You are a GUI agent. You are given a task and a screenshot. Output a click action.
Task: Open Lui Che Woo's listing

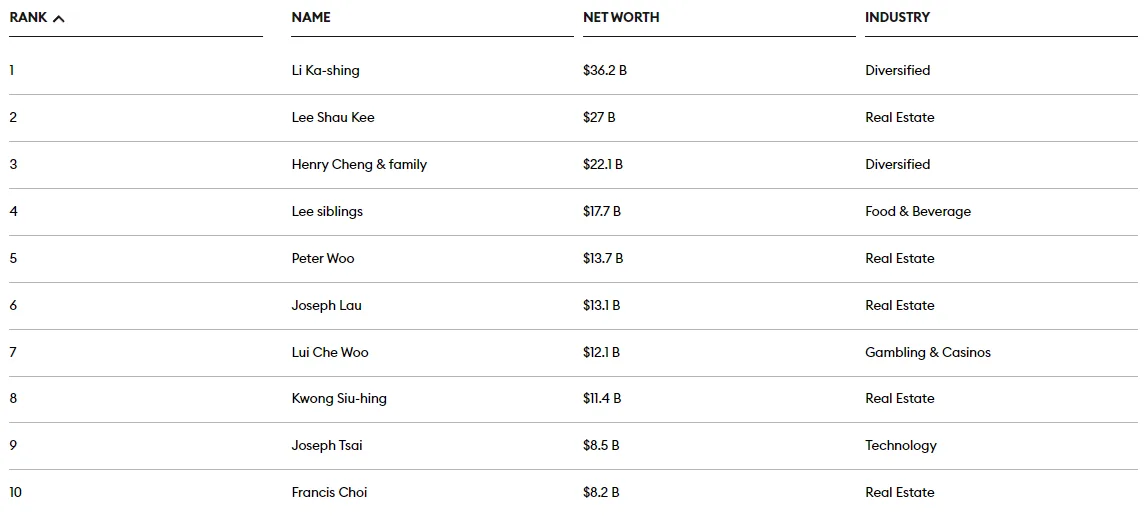pos(330,352)
